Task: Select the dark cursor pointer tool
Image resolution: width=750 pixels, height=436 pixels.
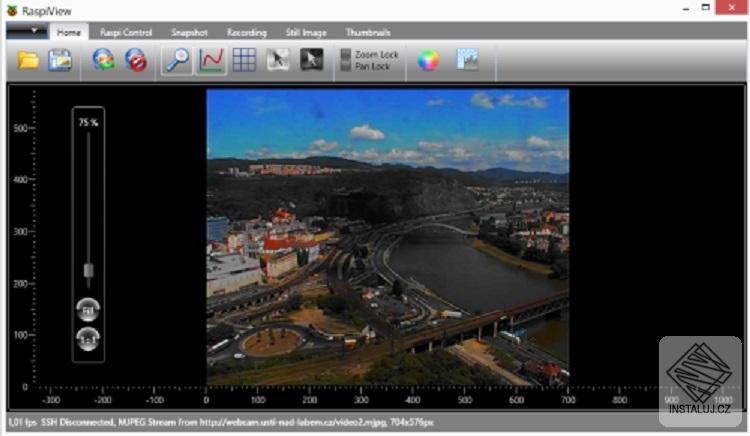Action: point(311,60)
